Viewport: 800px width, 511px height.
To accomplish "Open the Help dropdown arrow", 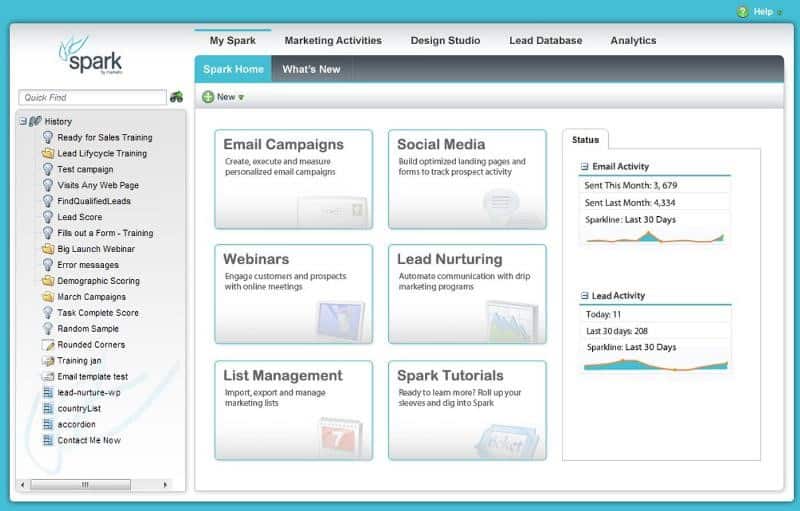I will coord(780,12).
